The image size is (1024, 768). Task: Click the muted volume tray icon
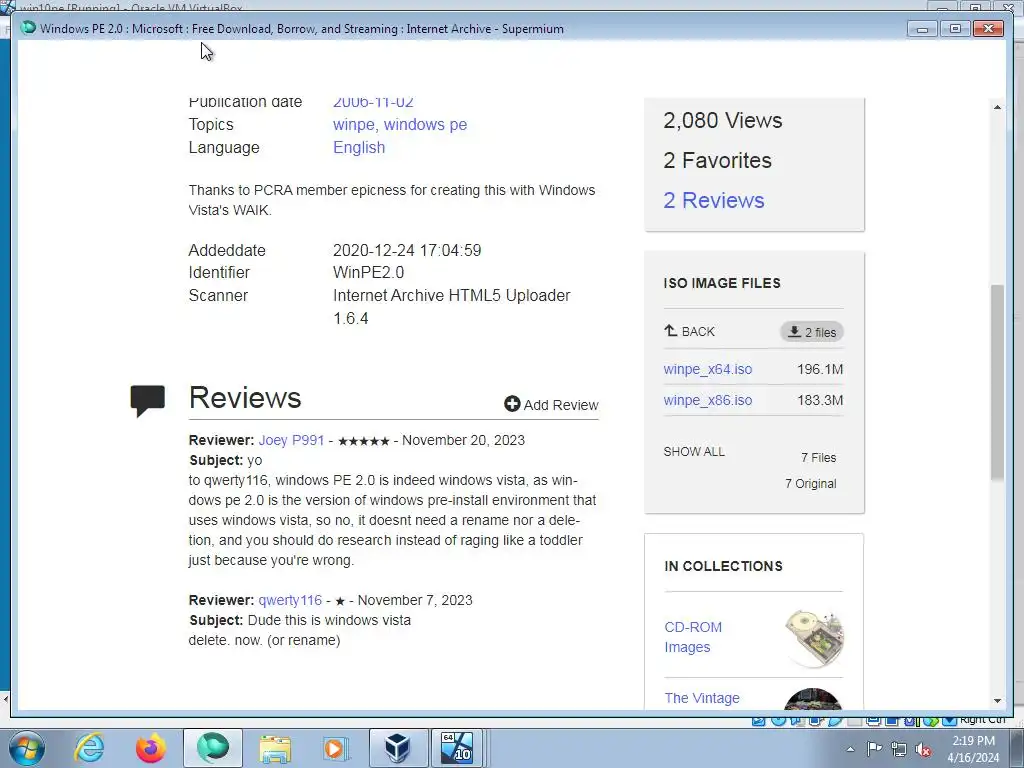pyautogui.click(x=923, y=749)
